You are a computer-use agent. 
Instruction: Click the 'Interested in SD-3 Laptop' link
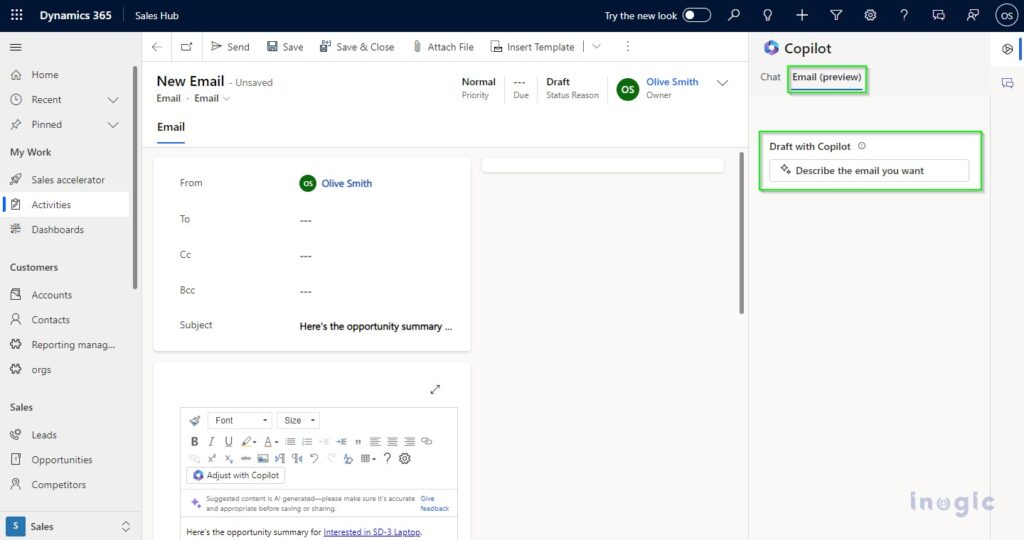coord(372,532)
